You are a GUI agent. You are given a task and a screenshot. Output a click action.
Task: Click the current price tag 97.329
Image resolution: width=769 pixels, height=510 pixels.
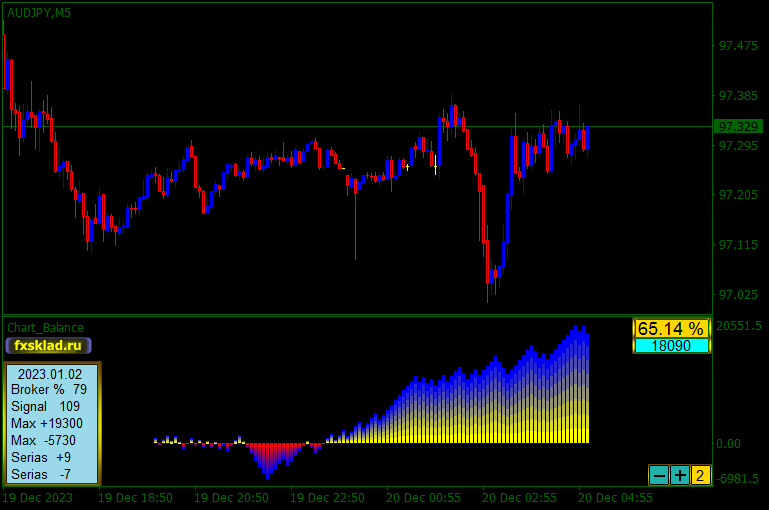(738, 127)
